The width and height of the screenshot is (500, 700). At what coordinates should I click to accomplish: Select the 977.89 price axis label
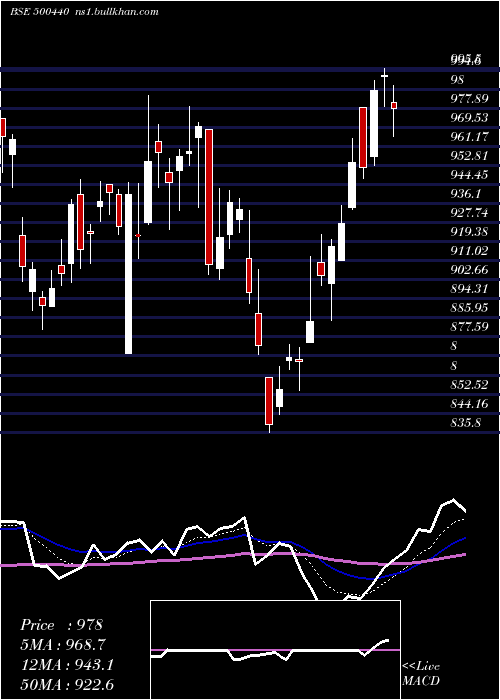(x=469, y=99)
